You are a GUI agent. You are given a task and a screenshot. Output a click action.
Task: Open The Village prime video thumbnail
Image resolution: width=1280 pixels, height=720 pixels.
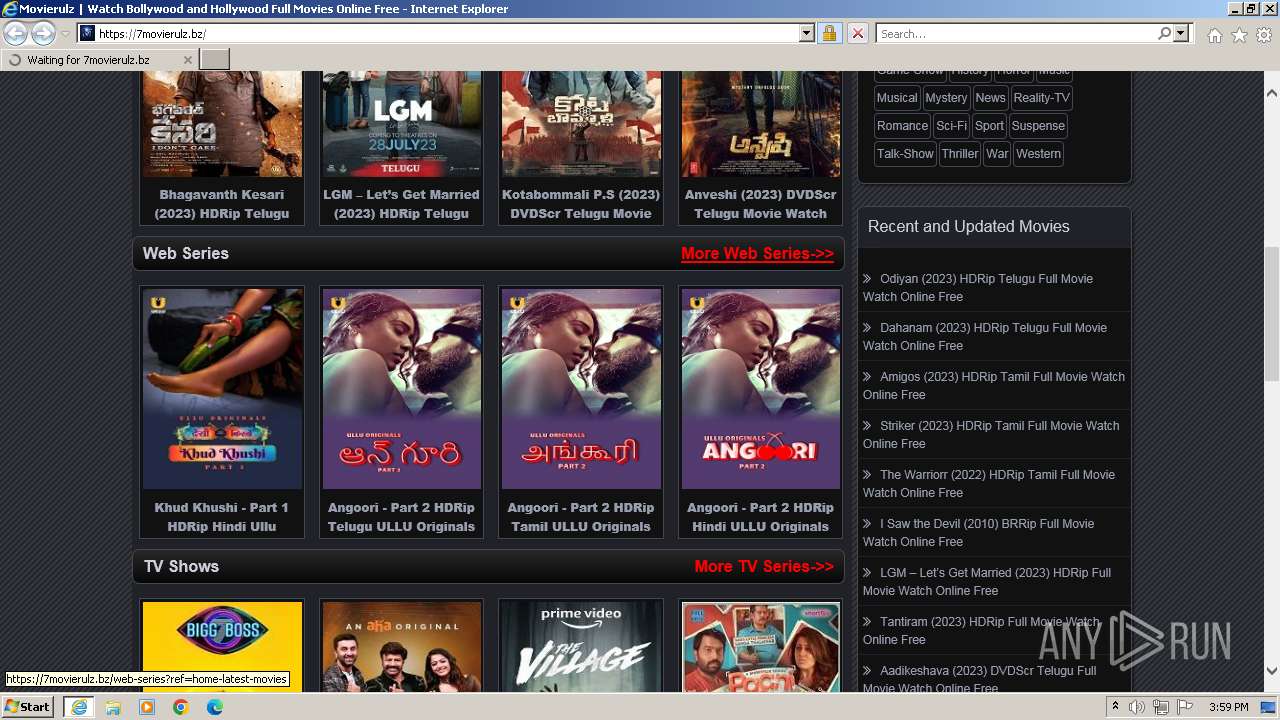pyautogui.click(x=581, y=646)
